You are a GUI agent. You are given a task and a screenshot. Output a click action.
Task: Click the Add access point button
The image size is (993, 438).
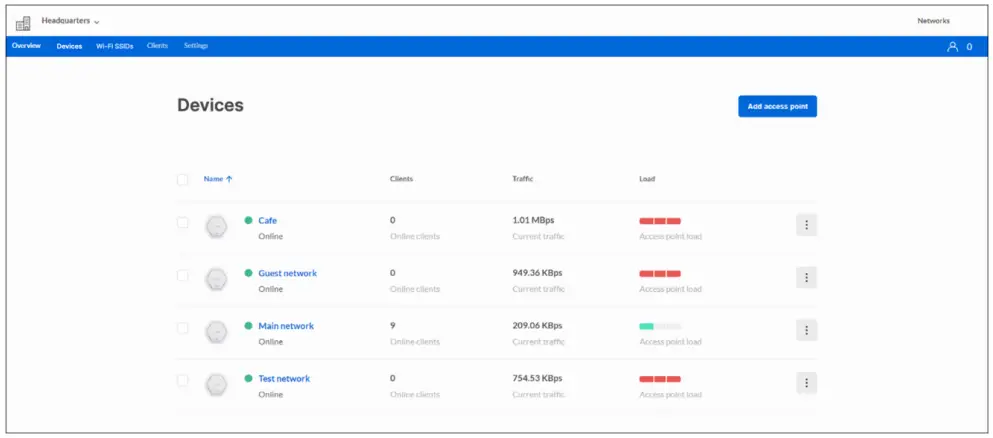pos(777,106)
